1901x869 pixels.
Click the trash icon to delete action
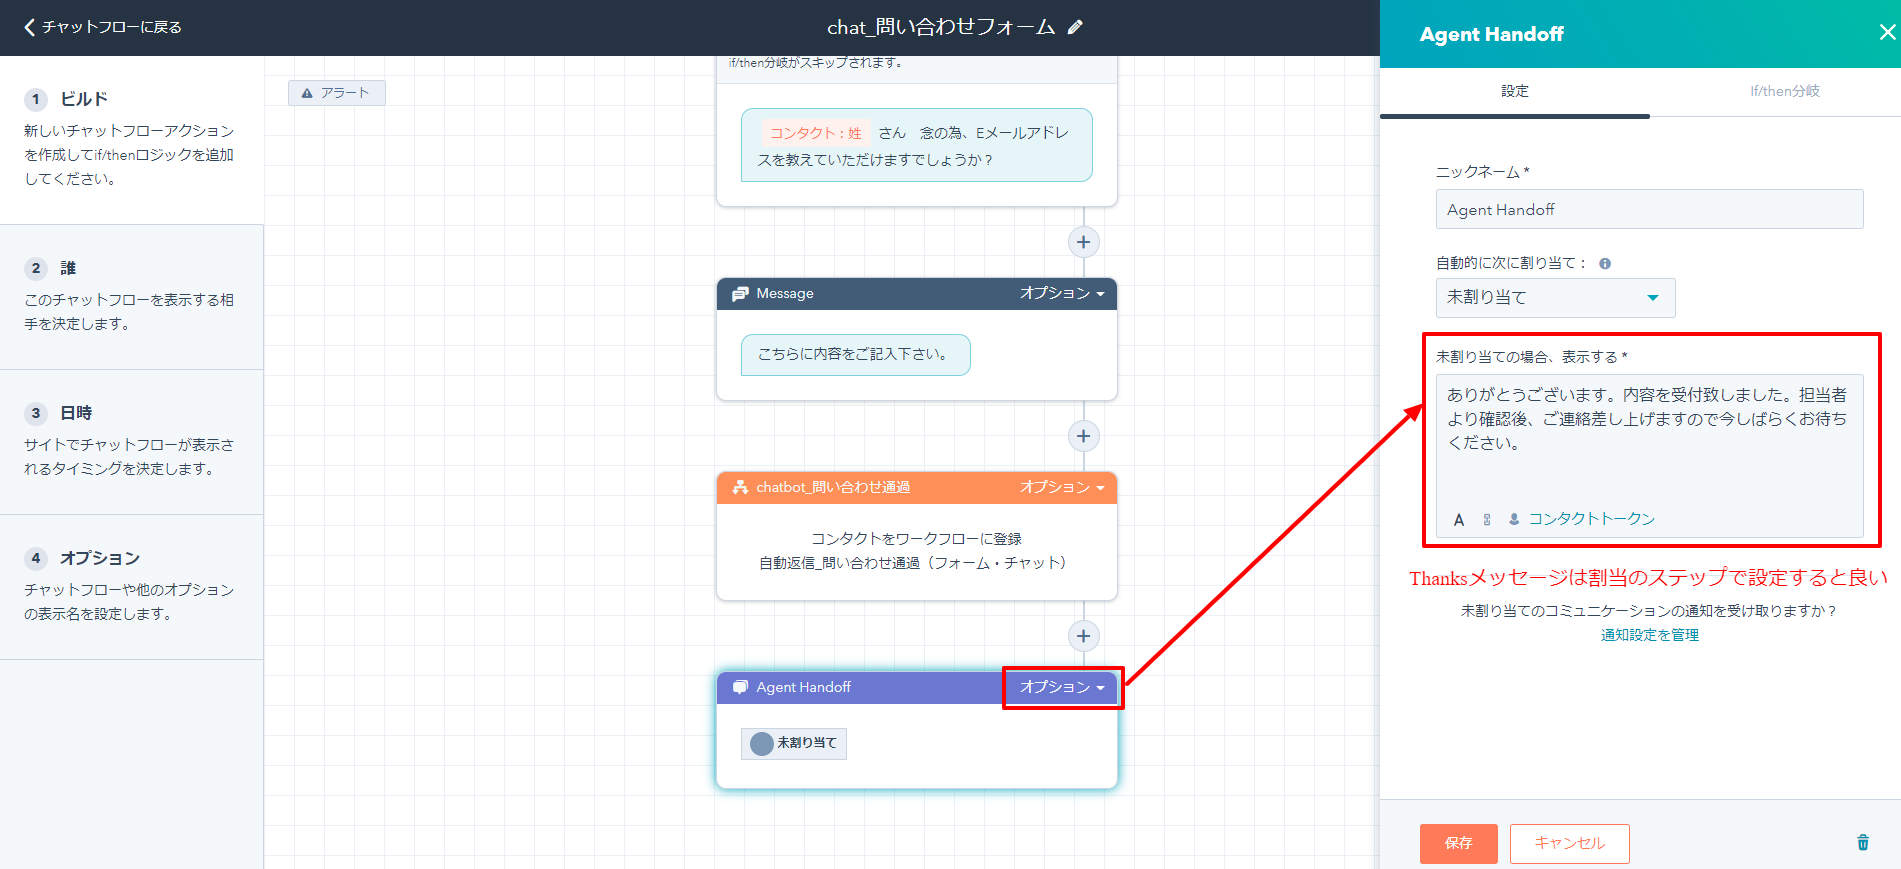[1862, 842]
